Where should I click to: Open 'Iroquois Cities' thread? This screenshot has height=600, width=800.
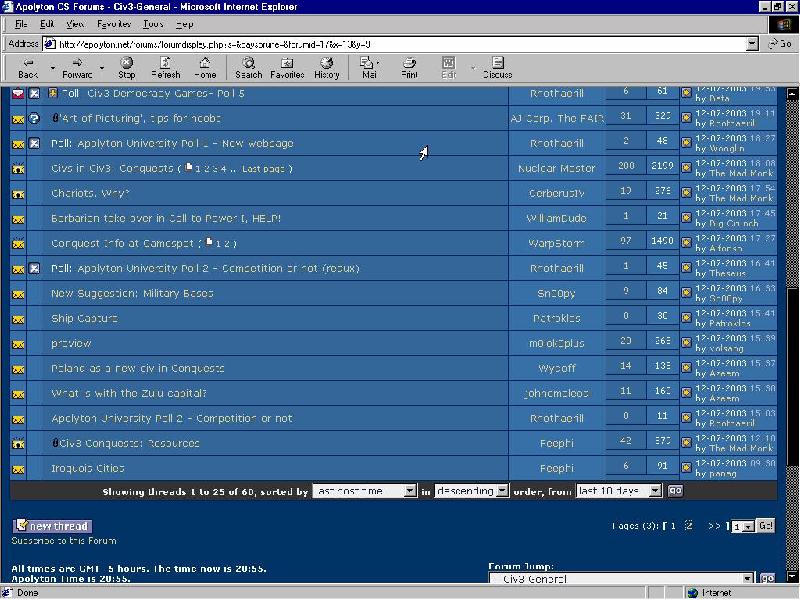[87, 468]
